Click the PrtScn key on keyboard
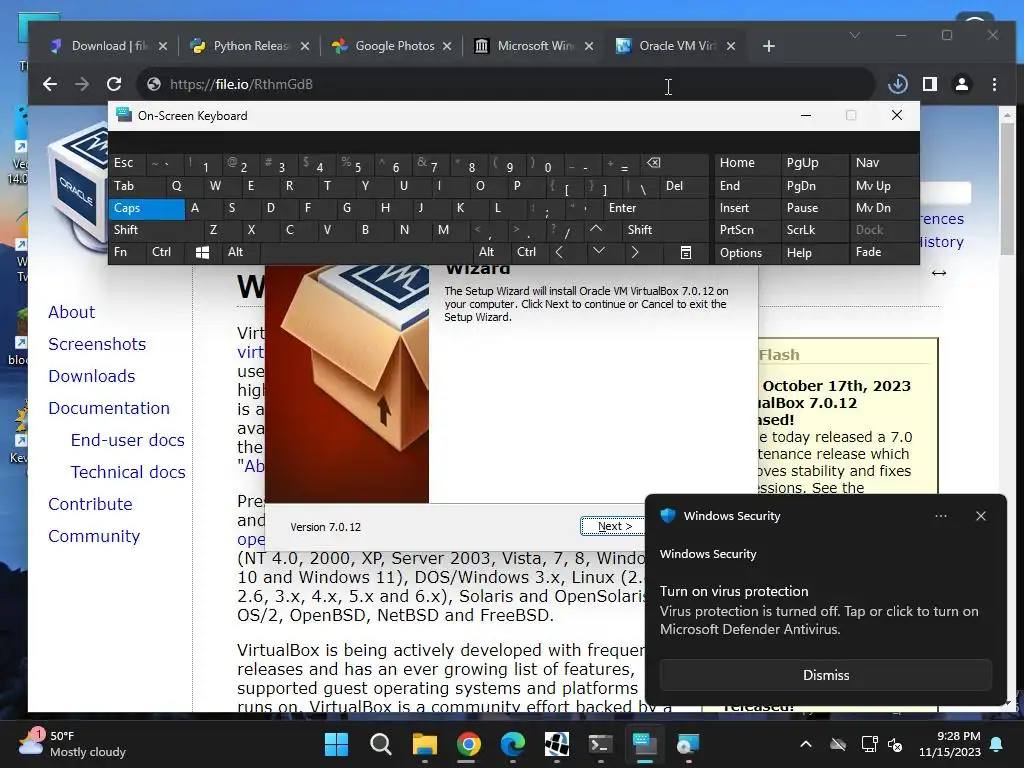This screenshot has width=1024, height=768. point(748,230)
